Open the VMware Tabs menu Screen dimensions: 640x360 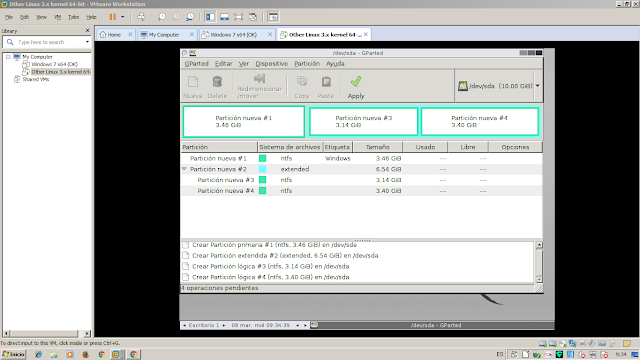(73, 17)
